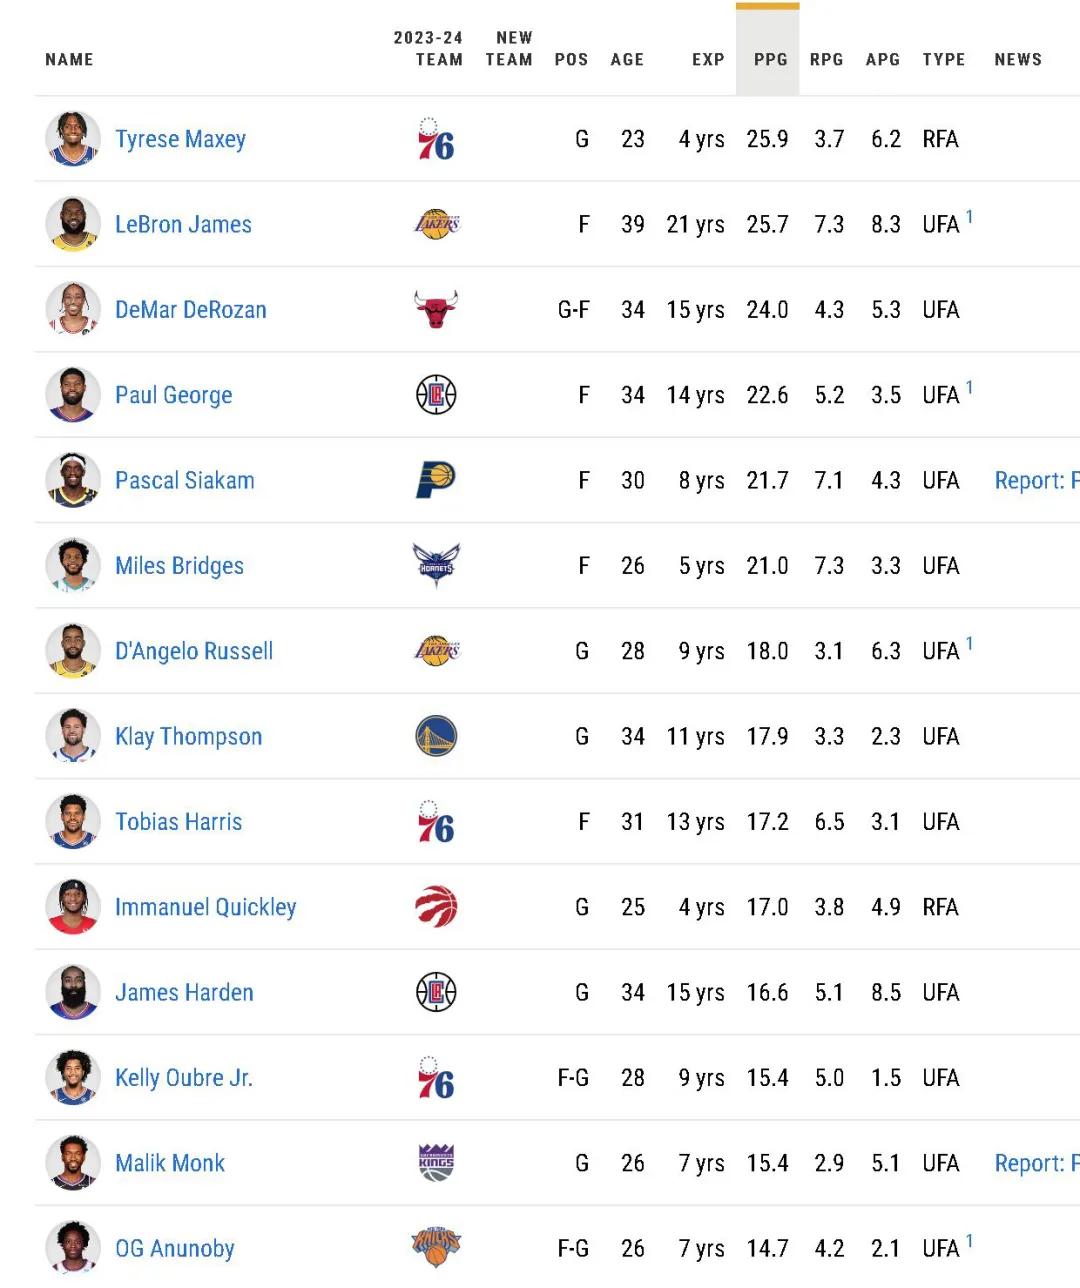Click the Charlotte Hornets logo for Miles Bridges
1080x1288 pixels.
tap(436, 566)
